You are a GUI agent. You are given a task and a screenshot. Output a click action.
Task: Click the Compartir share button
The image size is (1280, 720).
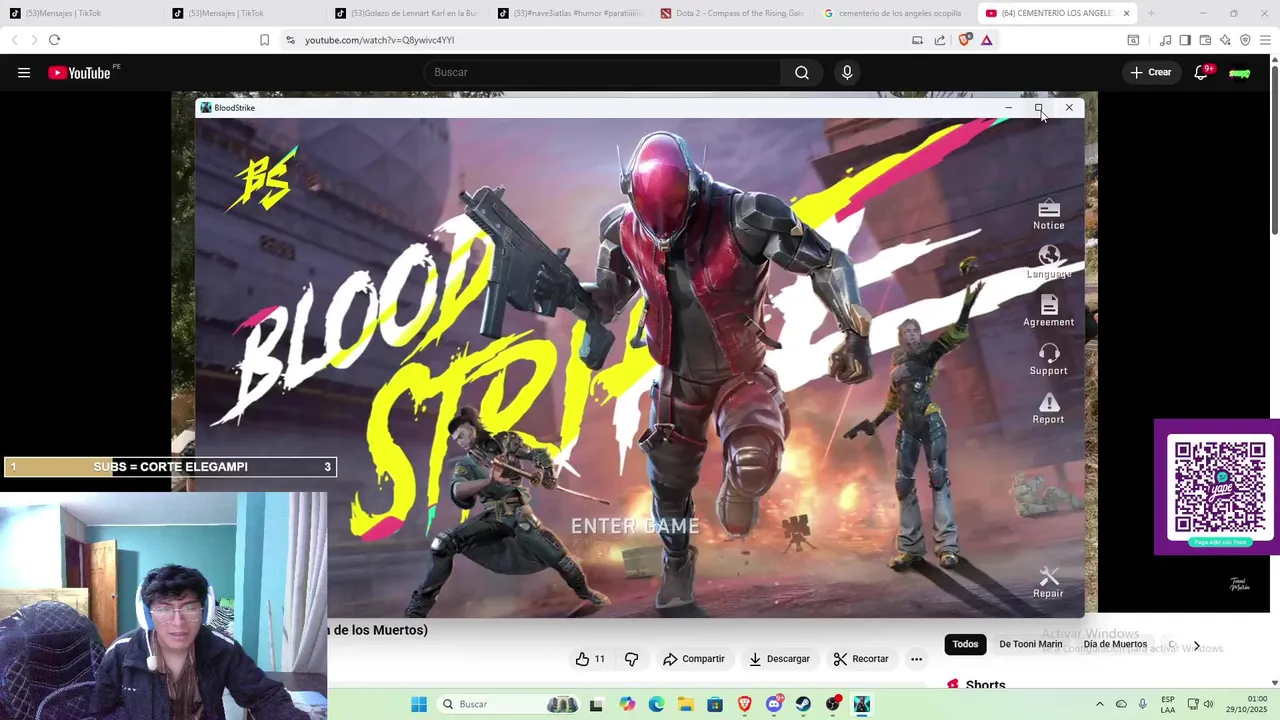(693, 659)
